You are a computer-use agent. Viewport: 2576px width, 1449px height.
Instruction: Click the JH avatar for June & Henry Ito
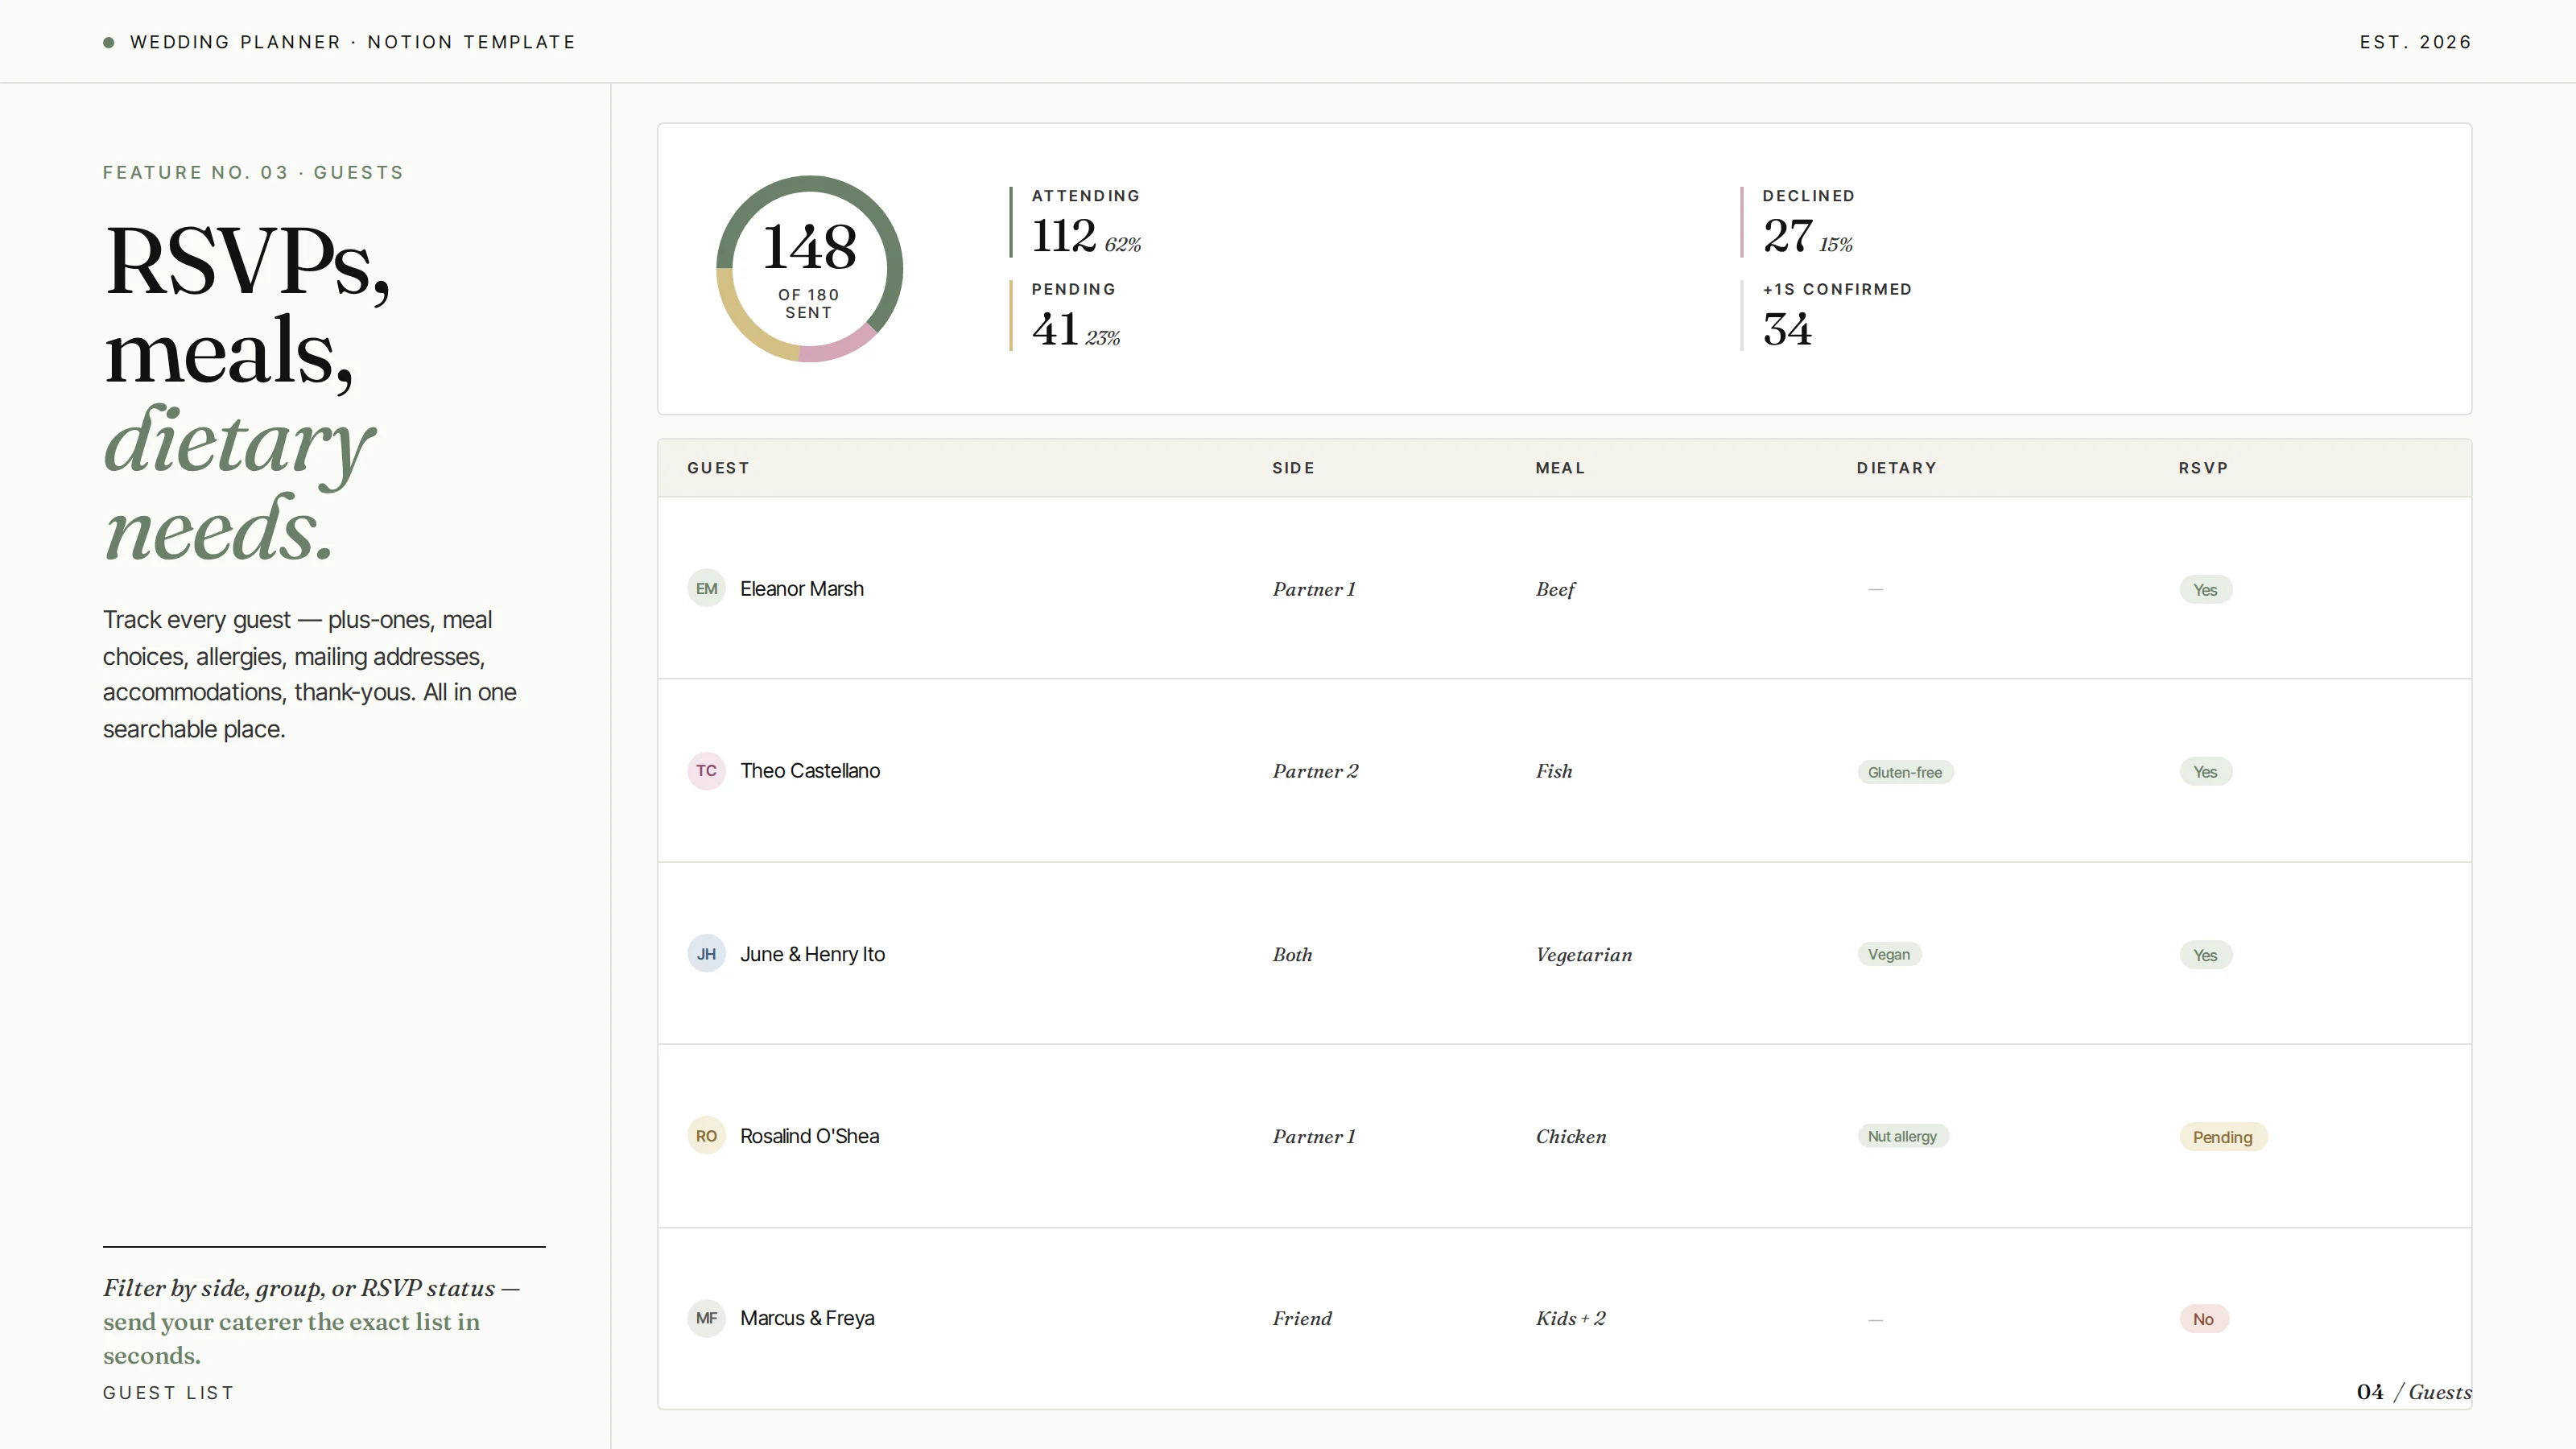click(706, 954)
